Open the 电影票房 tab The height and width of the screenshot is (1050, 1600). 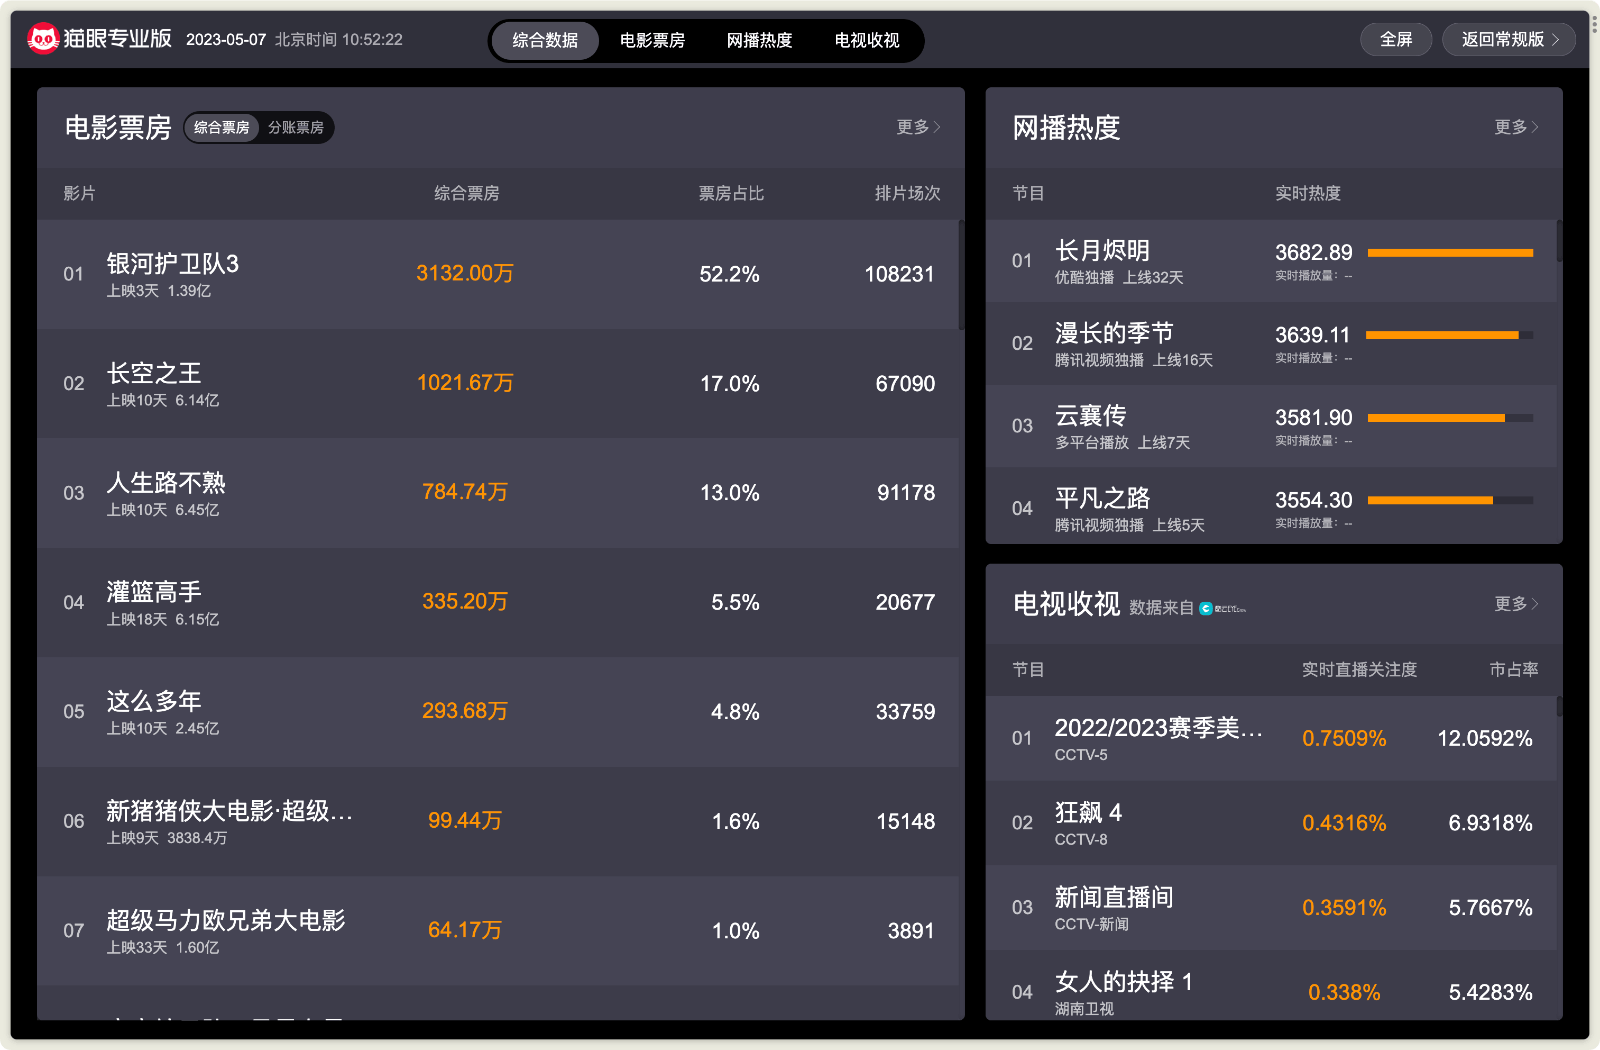click(x=652, y=41)
